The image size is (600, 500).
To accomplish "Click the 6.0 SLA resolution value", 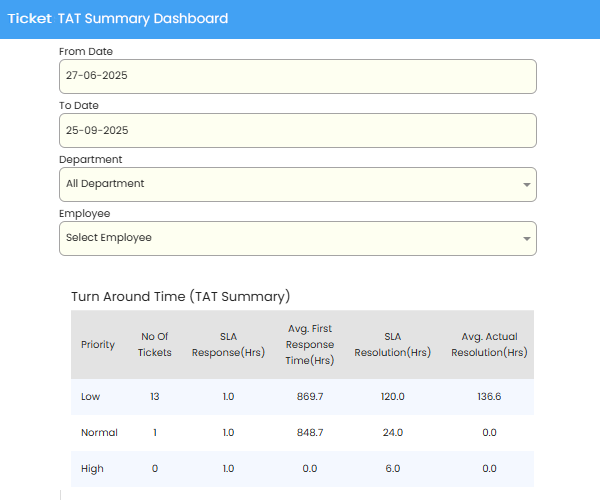I will [x=393, y=469].
